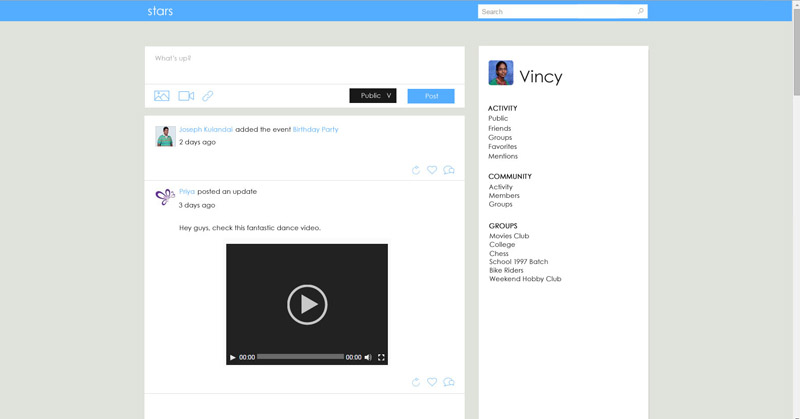Focus the What's up? text box
The height and width of the screenshot is (419, 800).
305,65
